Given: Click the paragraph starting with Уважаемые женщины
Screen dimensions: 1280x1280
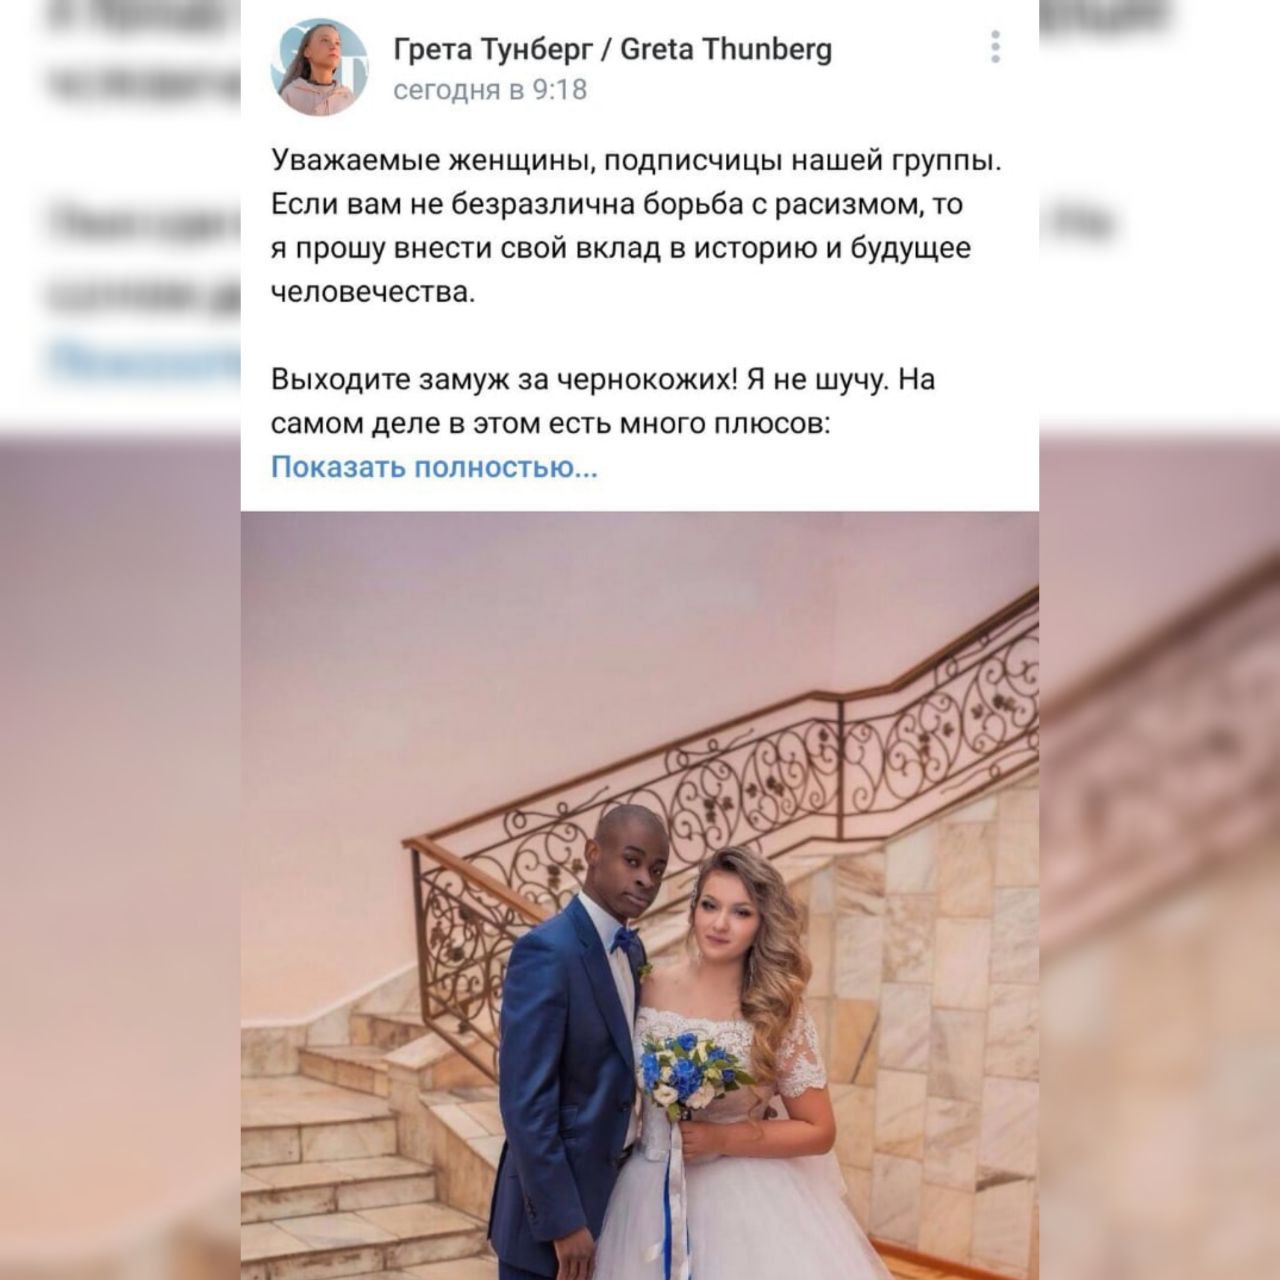Looking at the screenshot, I should 636,226.
